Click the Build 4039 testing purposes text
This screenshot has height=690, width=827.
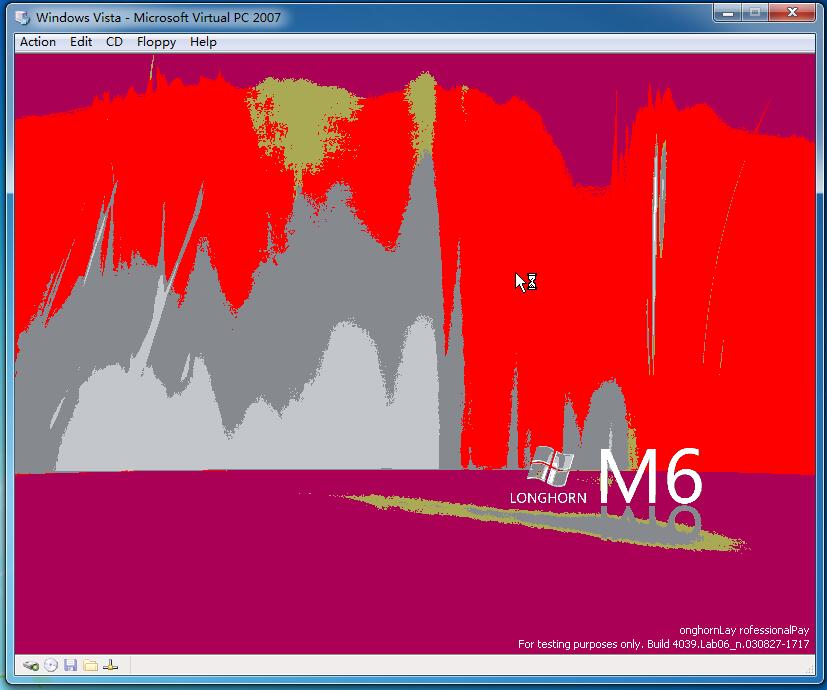tap(663, 644)
